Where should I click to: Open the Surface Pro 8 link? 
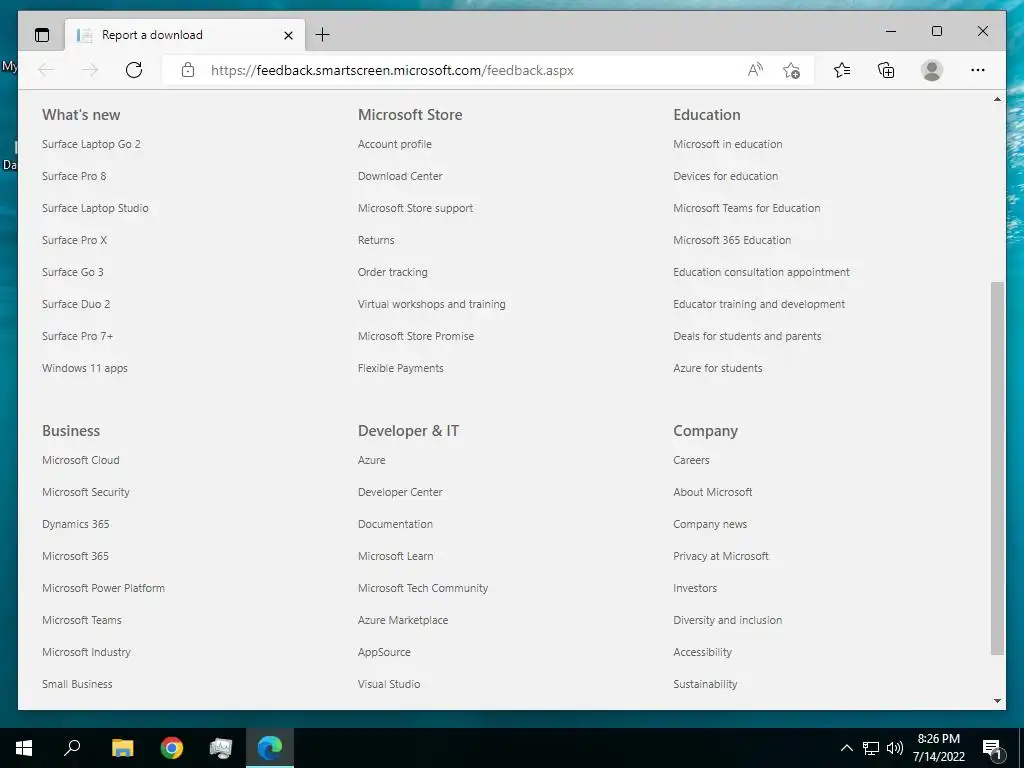tap(74, 176)
